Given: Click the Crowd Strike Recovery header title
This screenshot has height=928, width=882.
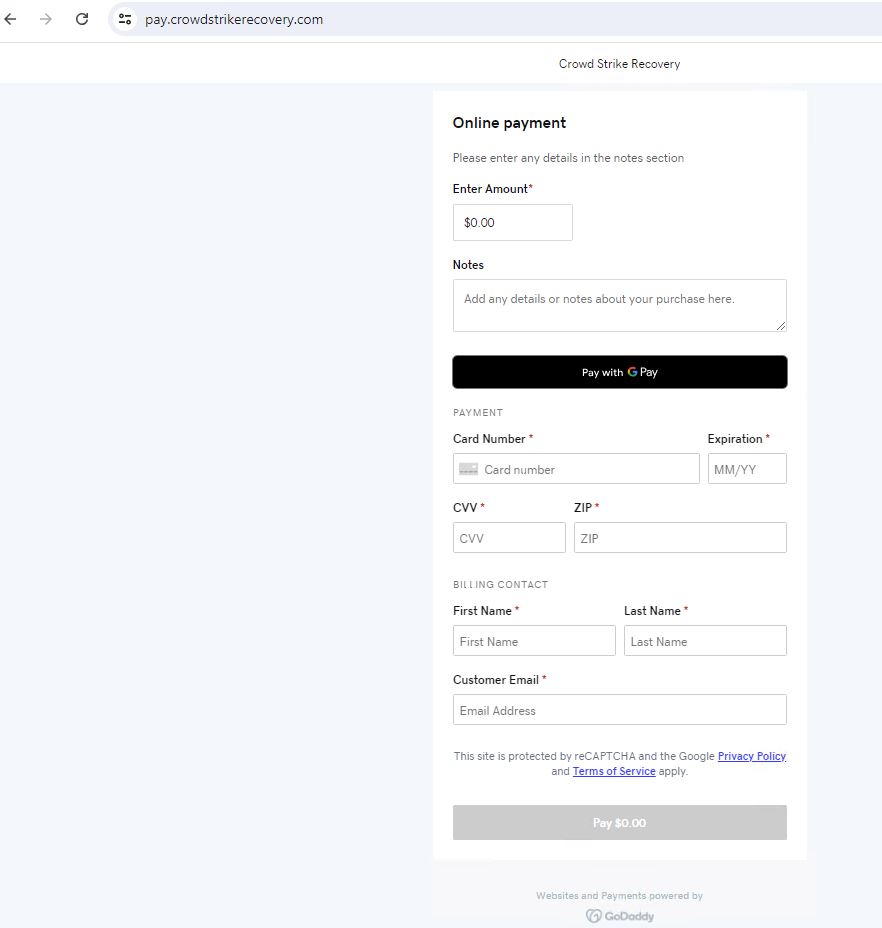Looking at the screenshot, I should click(619, 64).
